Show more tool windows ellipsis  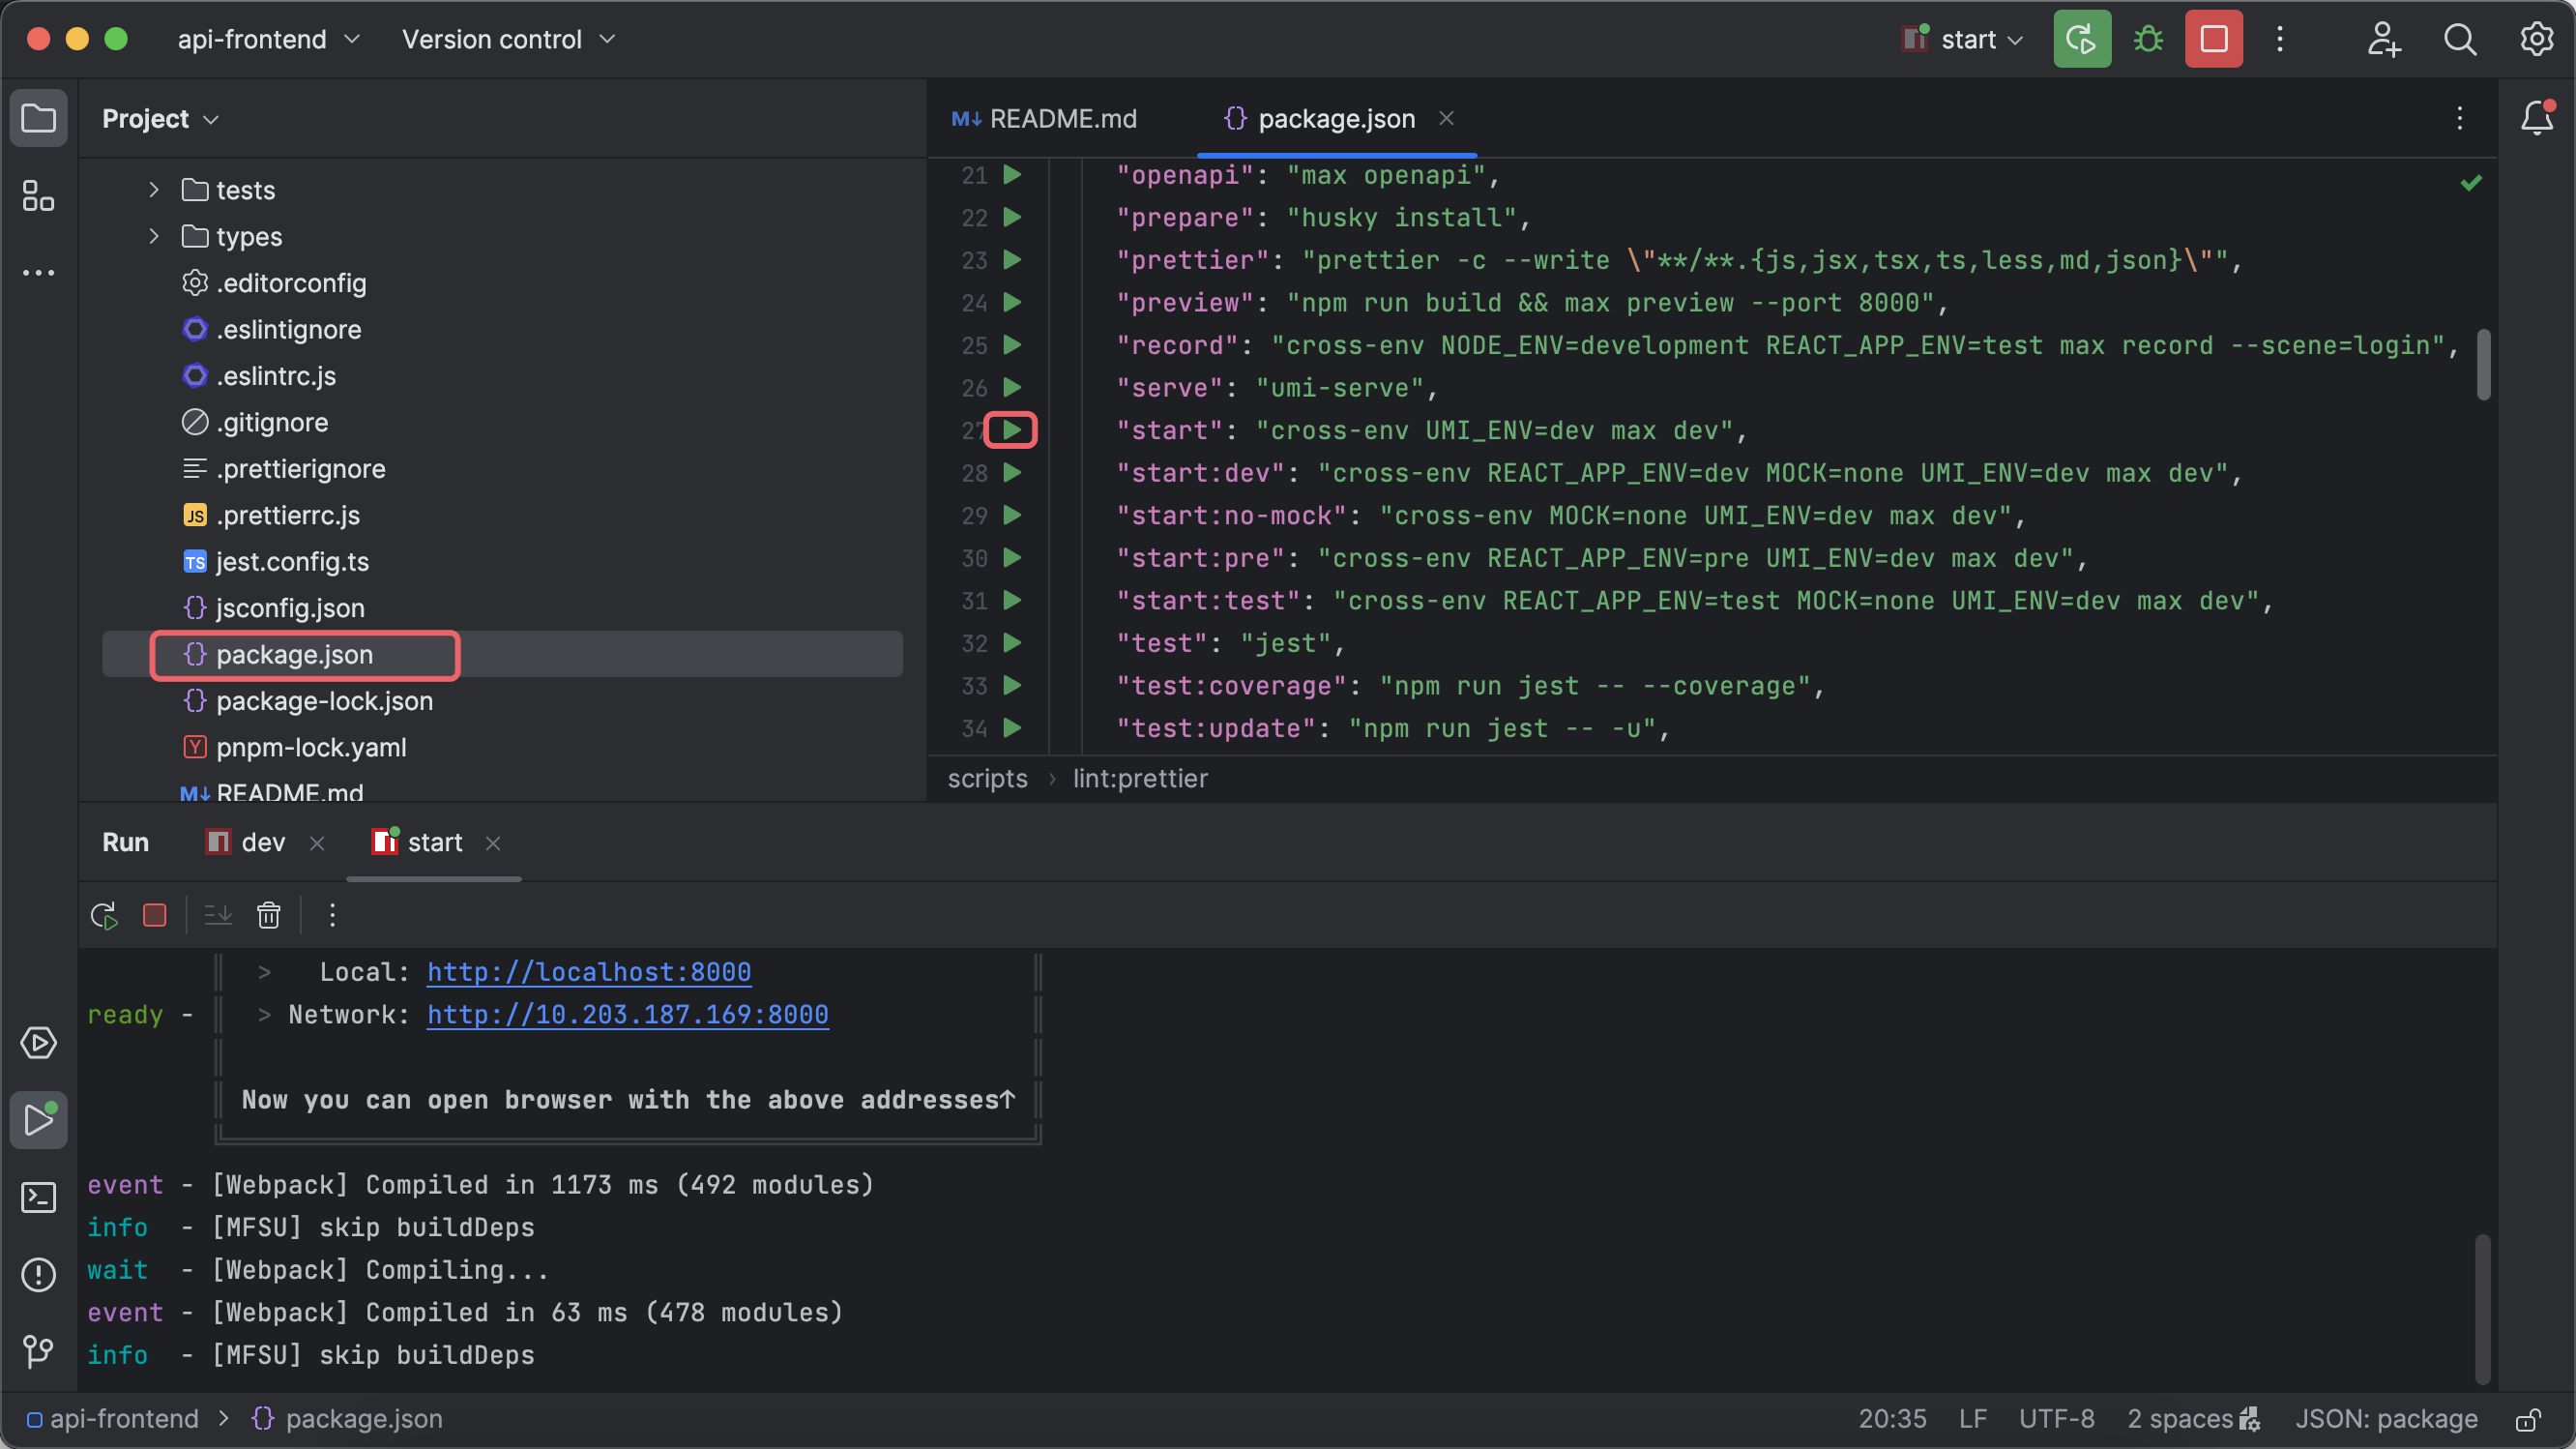(x=39, y=272)
